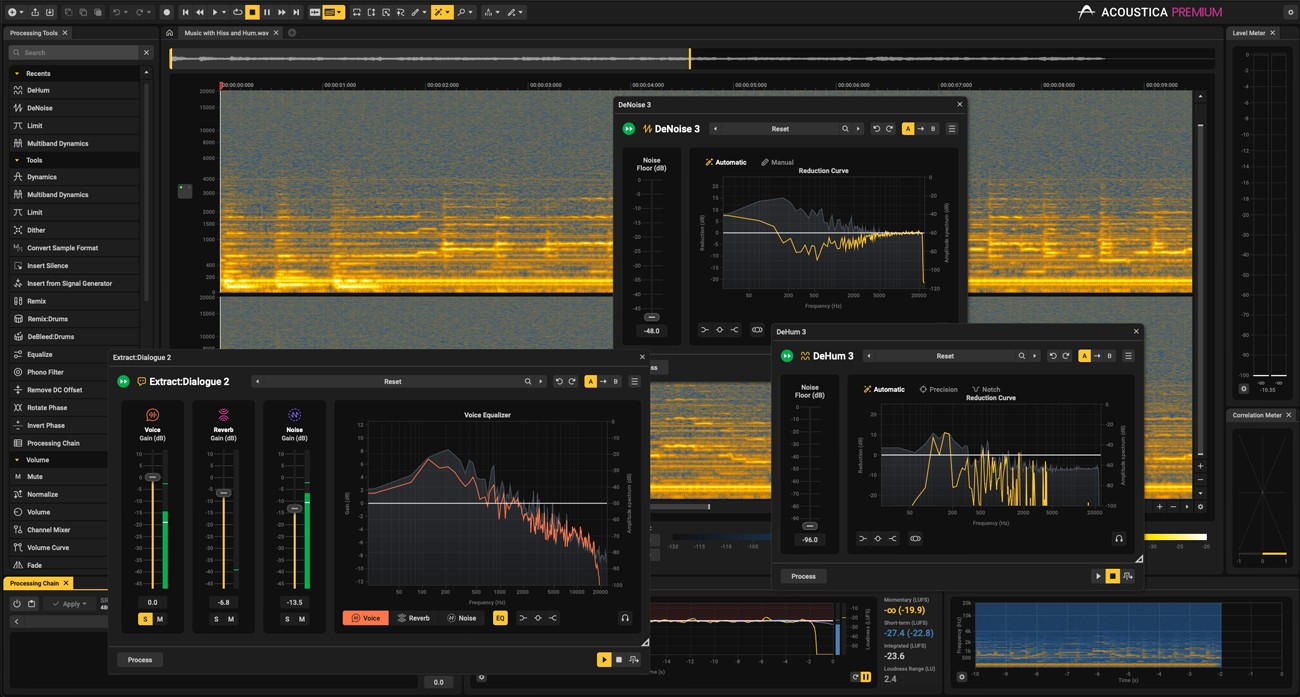
Task: Add a new tab with plus icon
Action: click(x=292, y=33)
